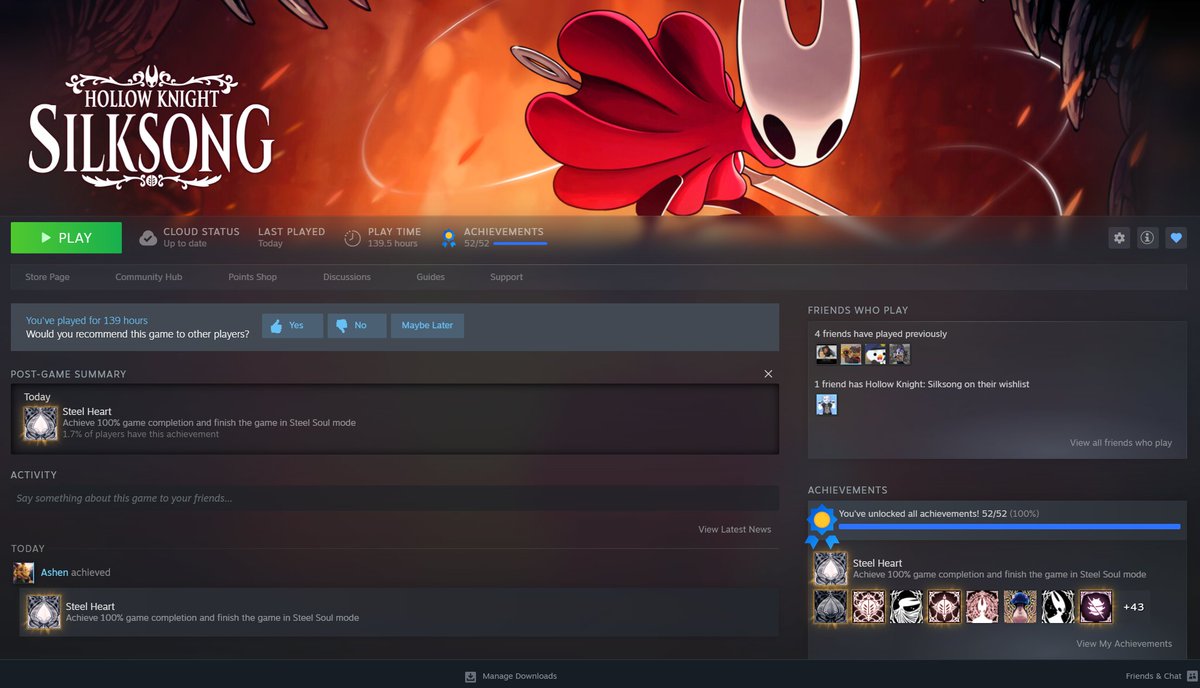Click the Play Time clock icon

pos(352,238)
